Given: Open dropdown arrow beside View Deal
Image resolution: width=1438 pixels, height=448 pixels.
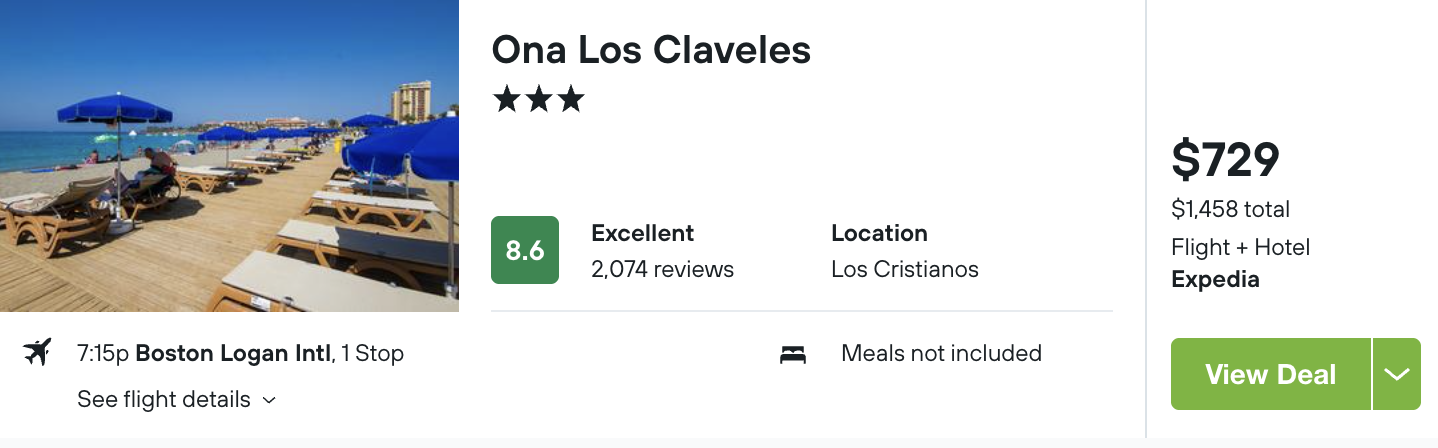Looking at the screenshot, I should click(1397, 374).
